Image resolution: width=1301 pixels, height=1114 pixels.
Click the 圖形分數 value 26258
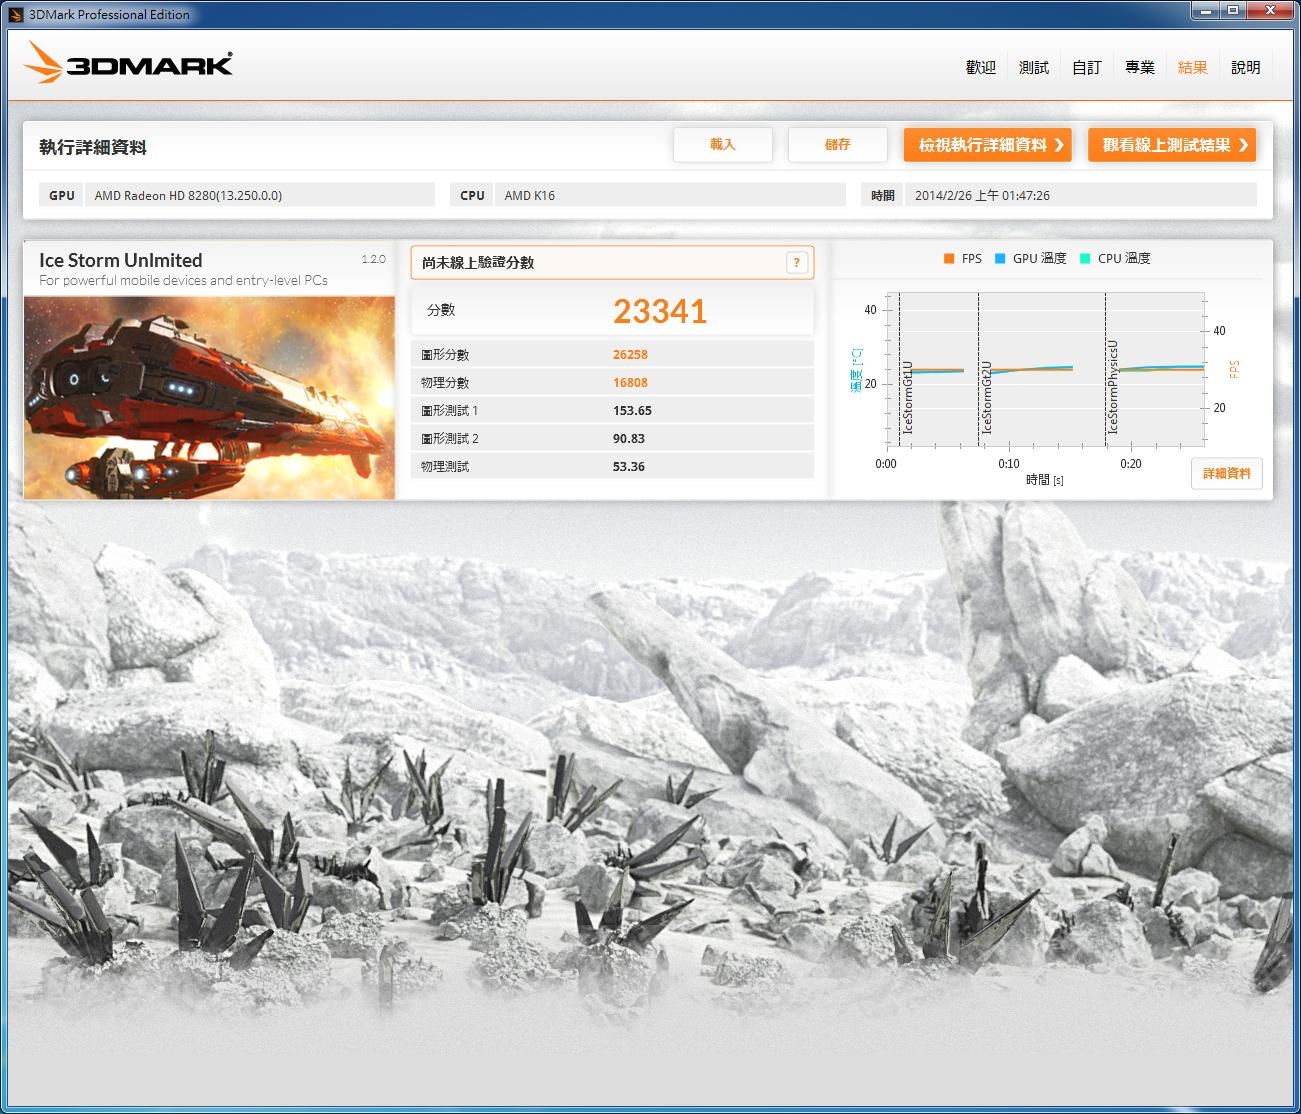pyautogui.click(x=630, y=355)
